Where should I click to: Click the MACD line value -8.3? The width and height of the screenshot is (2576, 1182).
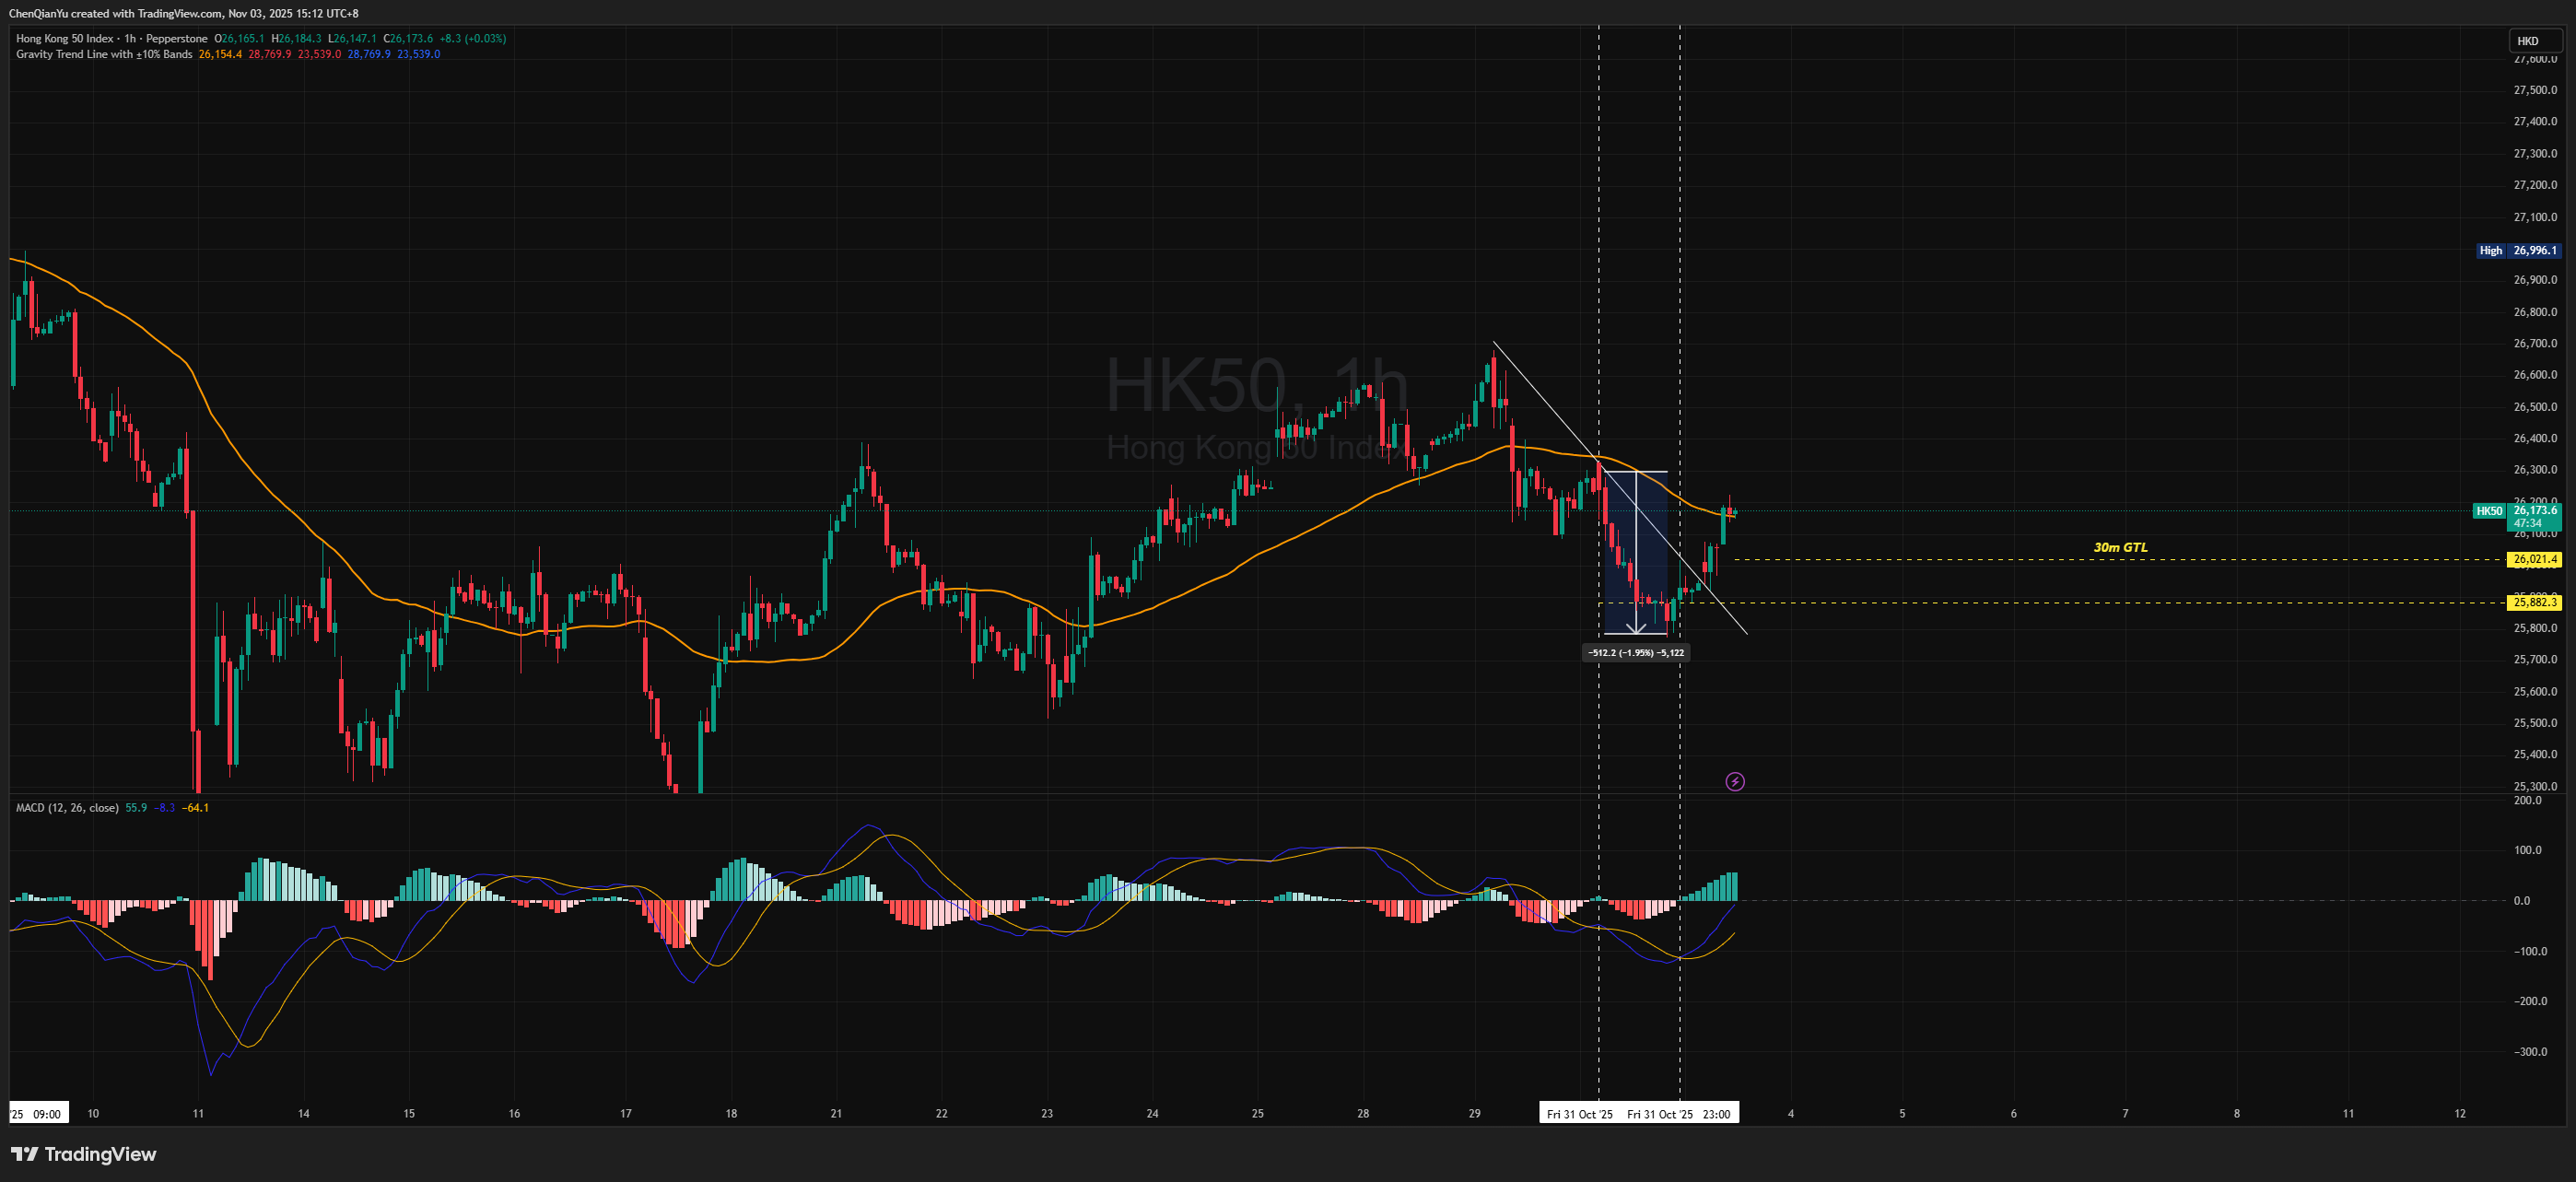point(164,808)
